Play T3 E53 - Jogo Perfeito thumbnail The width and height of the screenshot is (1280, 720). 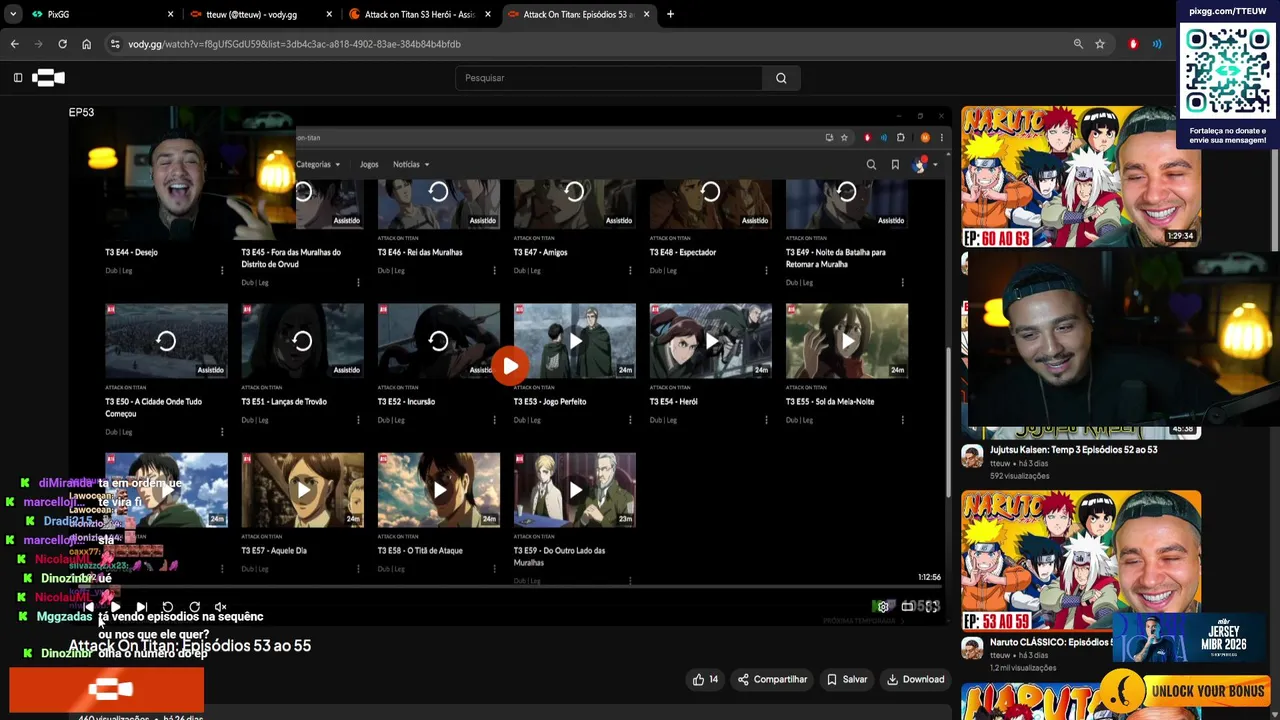click(574, 341)
